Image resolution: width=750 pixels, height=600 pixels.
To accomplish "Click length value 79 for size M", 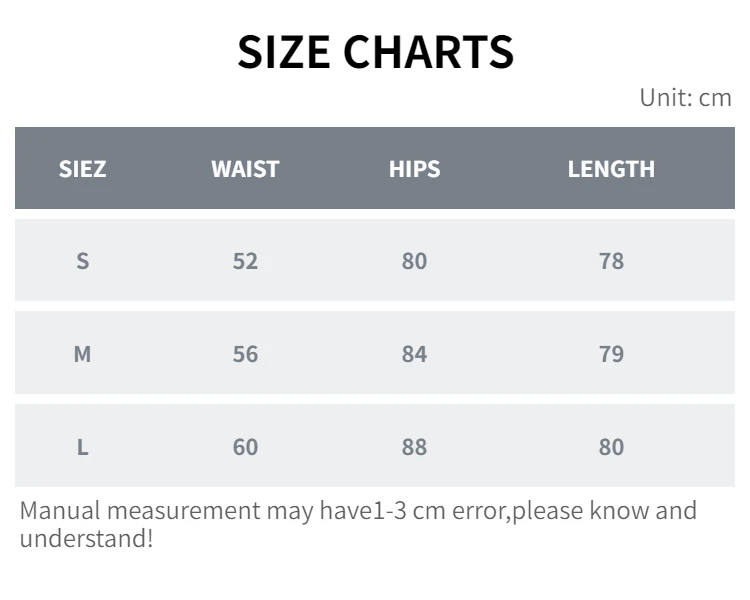I will pos(611,354).
